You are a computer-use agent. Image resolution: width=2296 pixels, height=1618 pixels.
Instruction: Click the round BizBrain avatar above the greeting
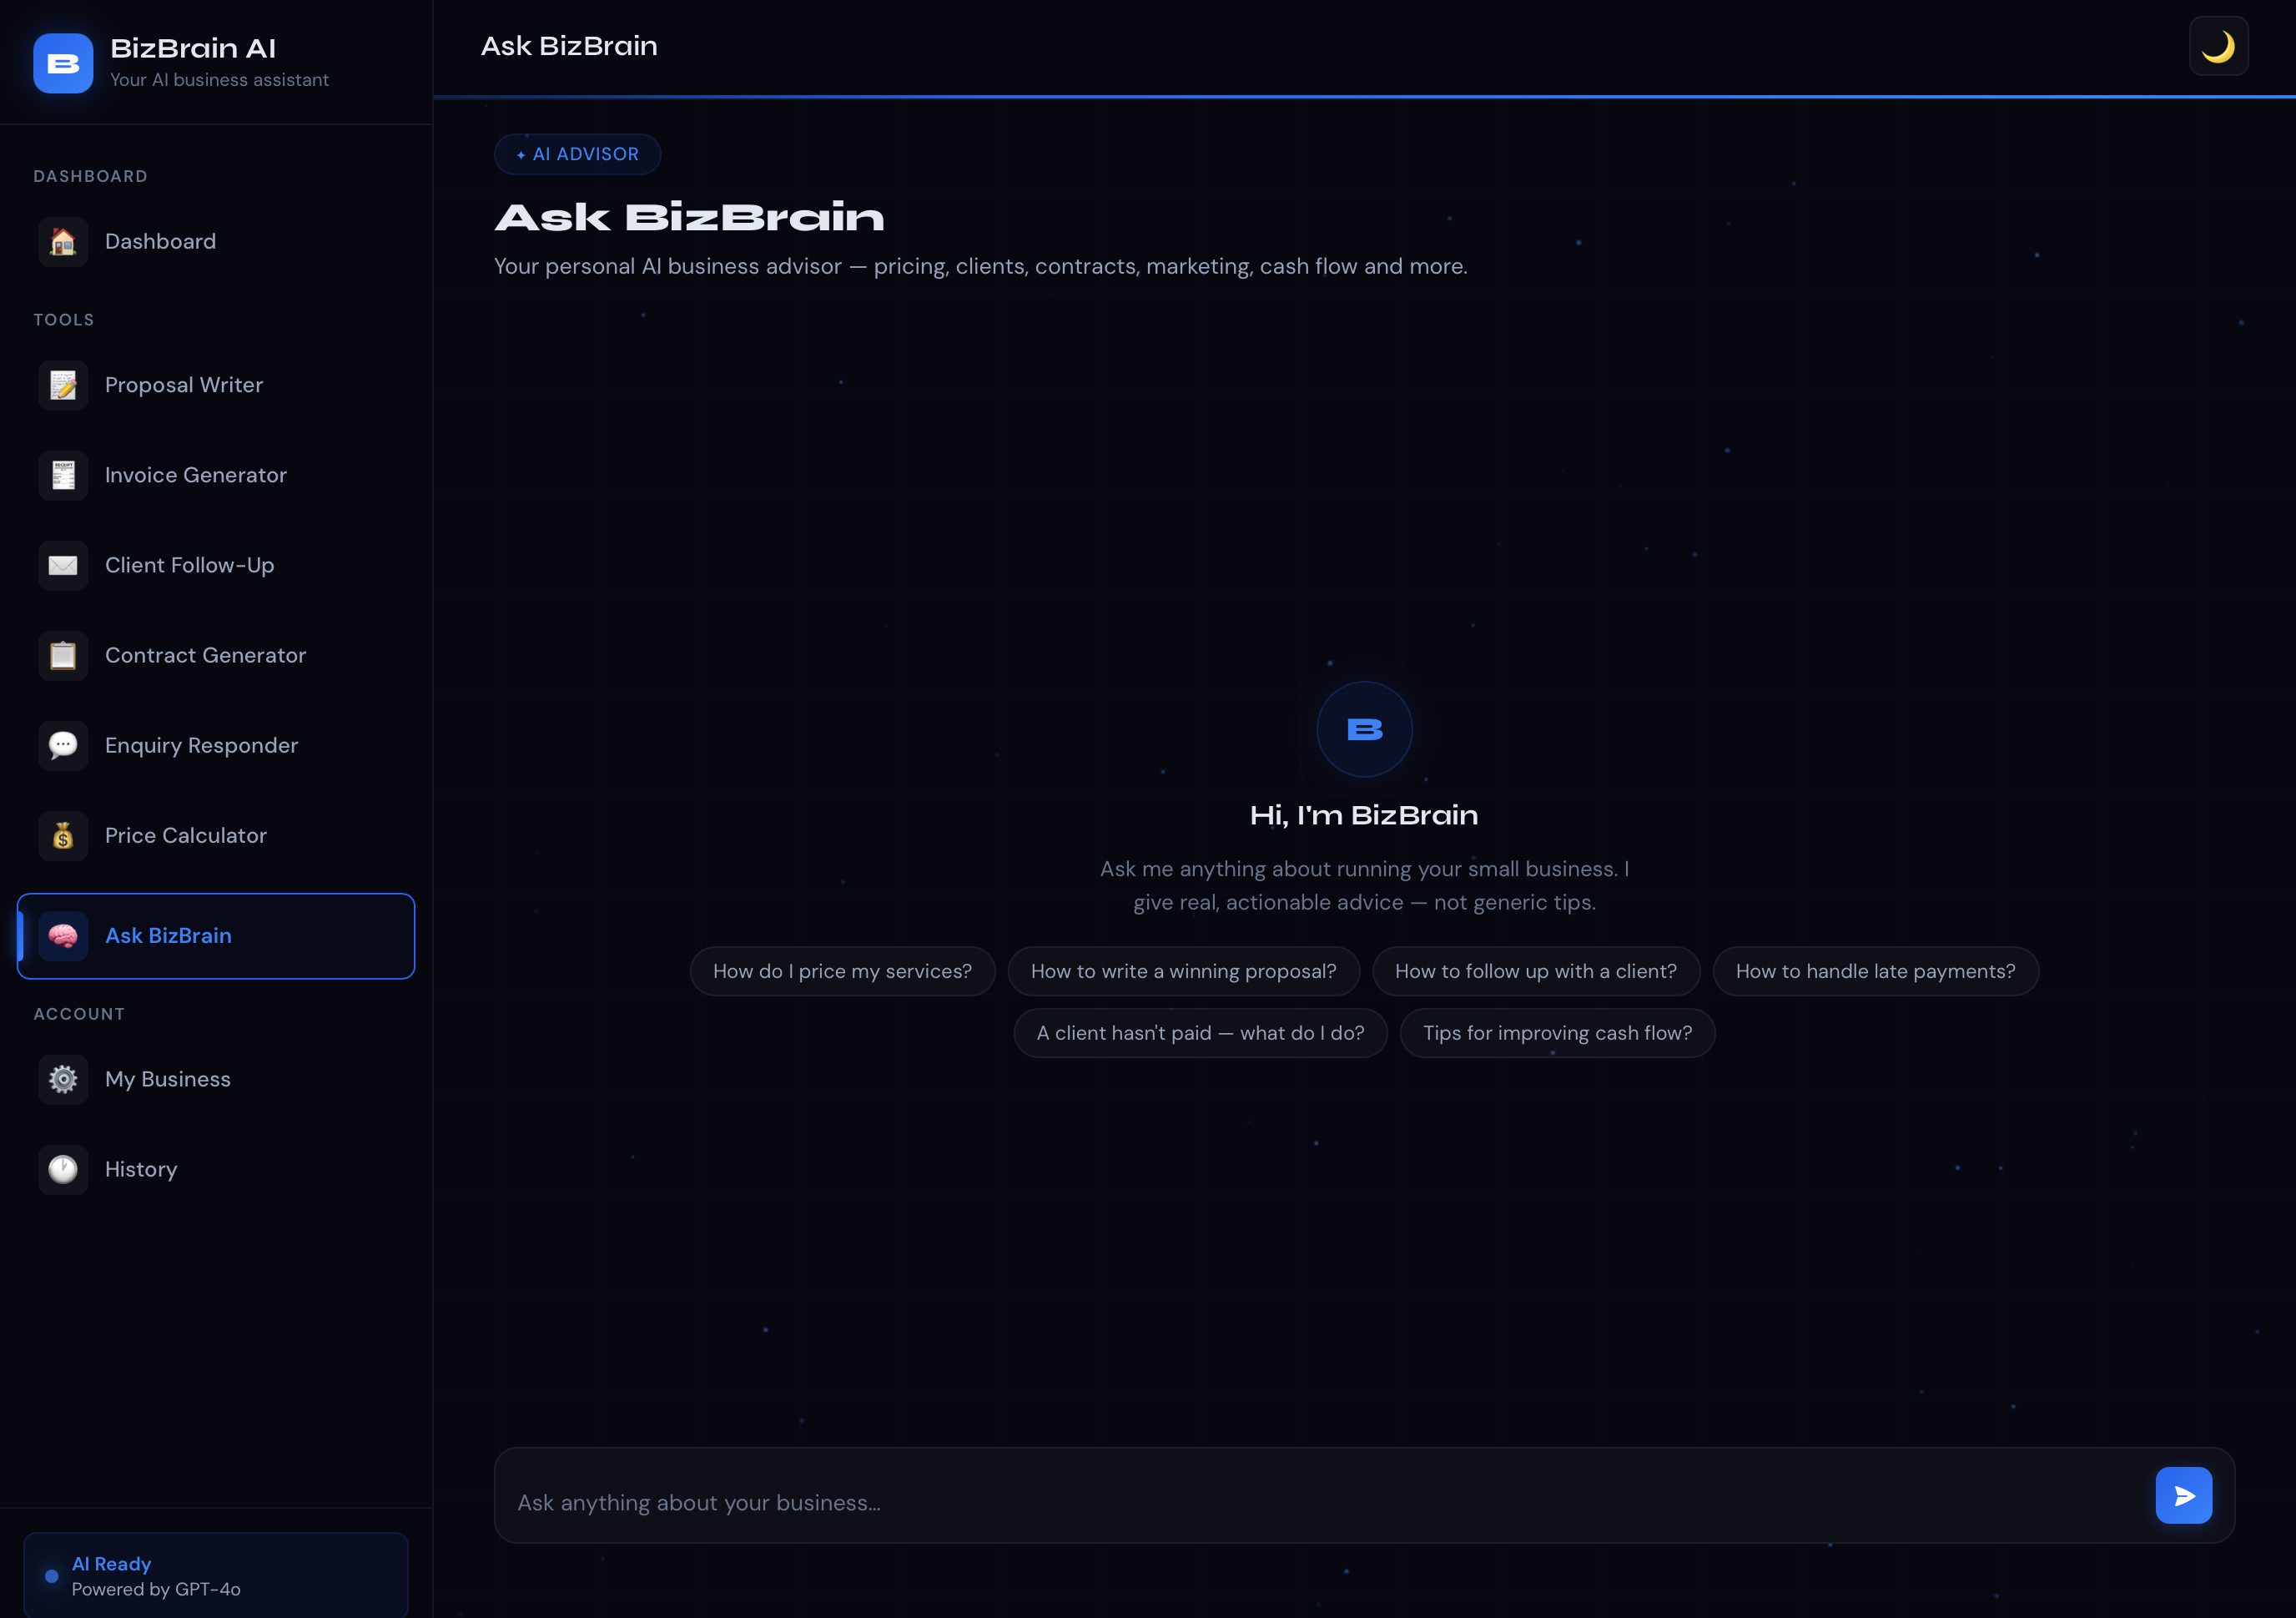pyautogui.click(x=1364, y=729)
